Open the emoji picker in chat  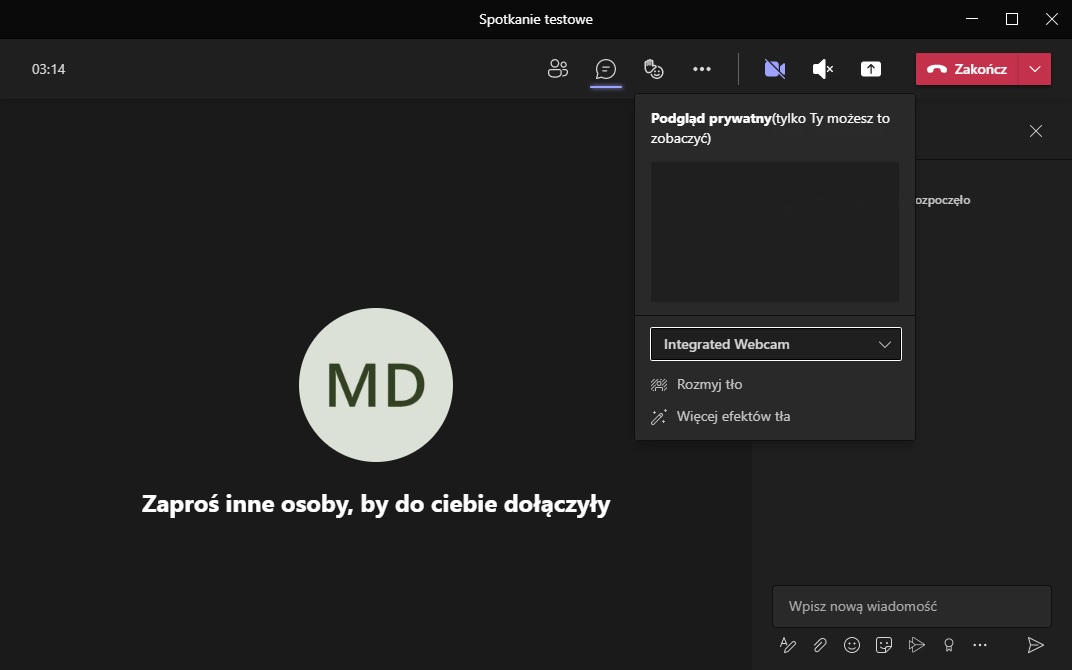852,645
